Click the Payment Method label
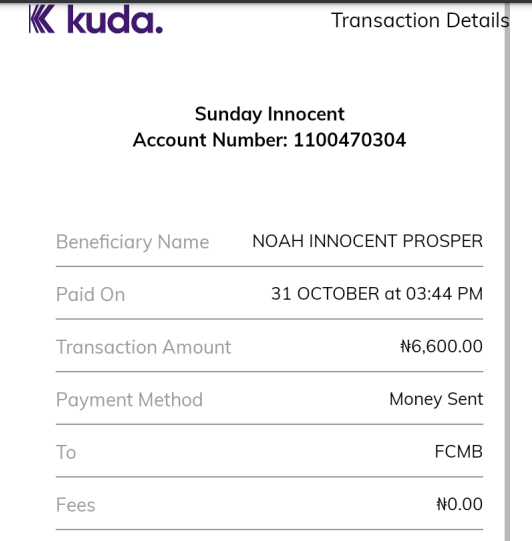 (129, 400)
